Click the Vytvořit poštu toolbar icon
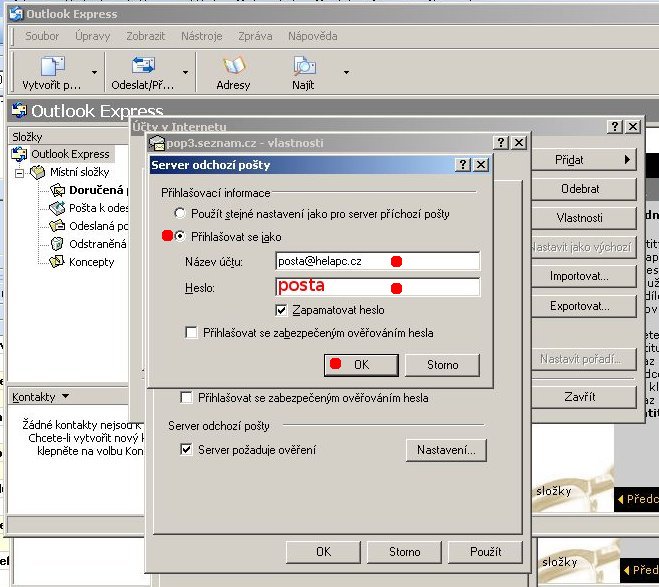Screen dimensions: 659x587 point(52,67)
